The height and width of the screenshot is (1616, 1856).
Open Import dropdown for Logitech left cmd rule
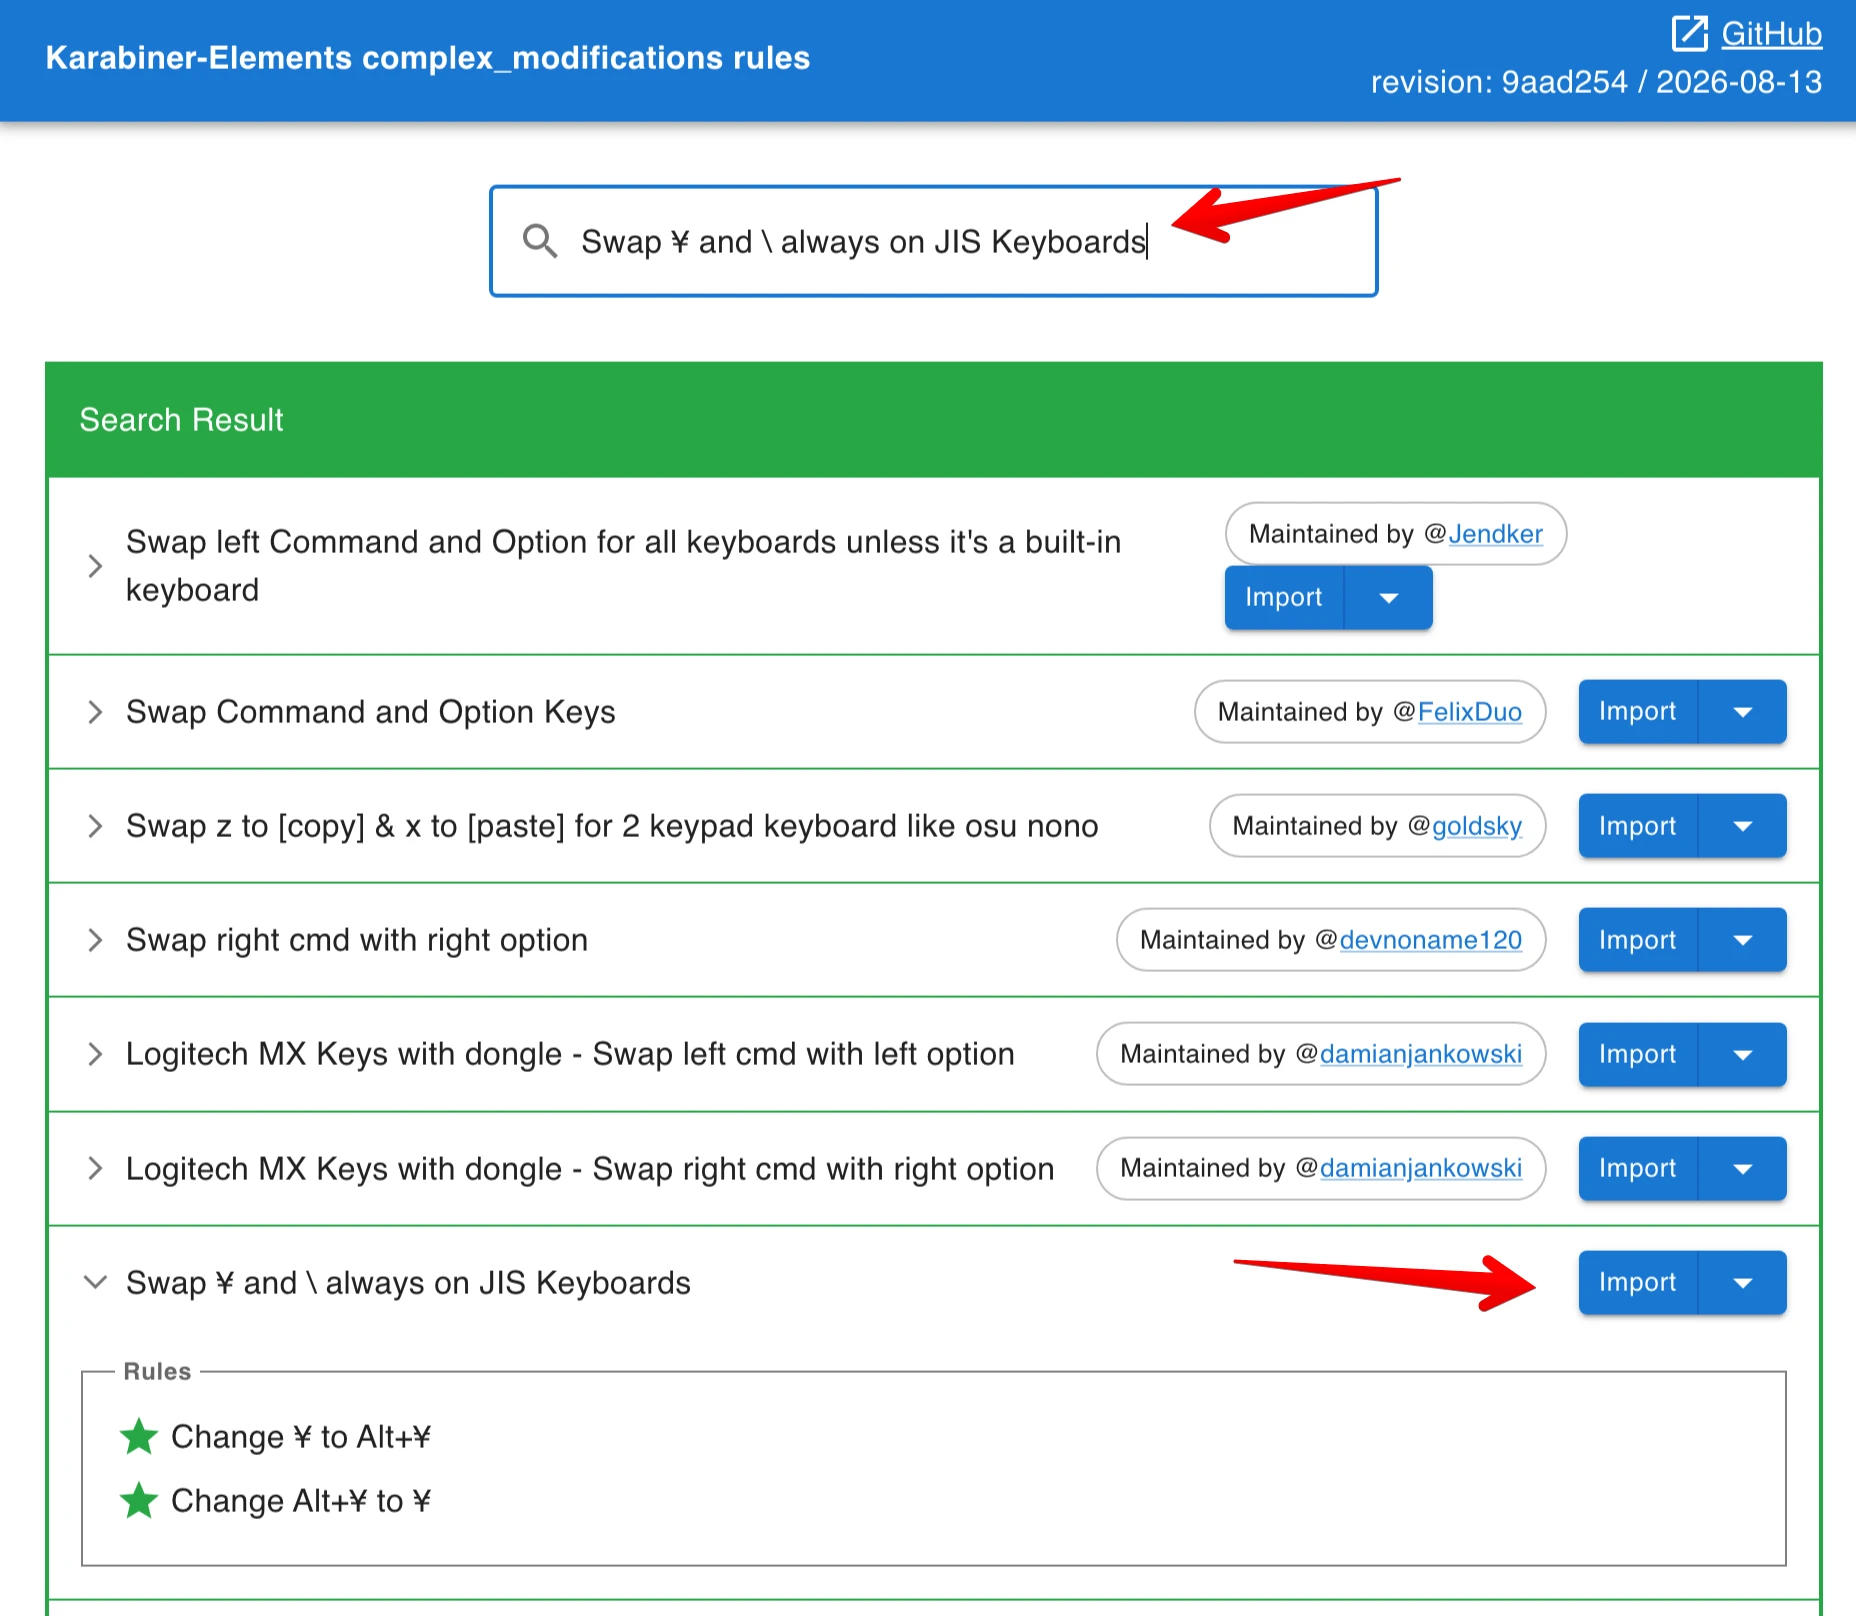[x=1743, y=1054]
